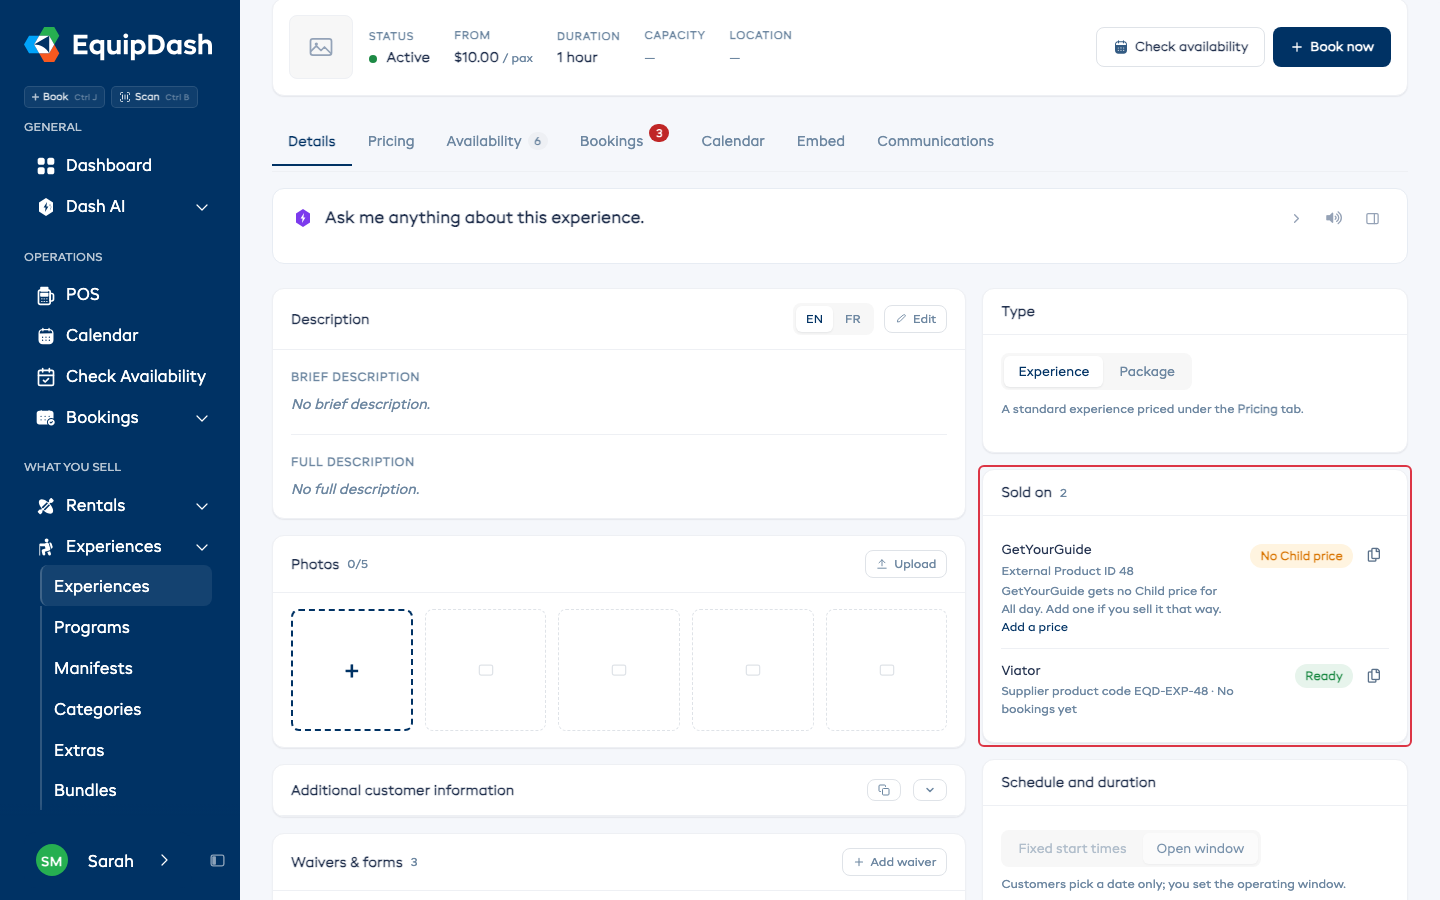Switch description language to FR

pyautogui.click(x=853, y=319)
